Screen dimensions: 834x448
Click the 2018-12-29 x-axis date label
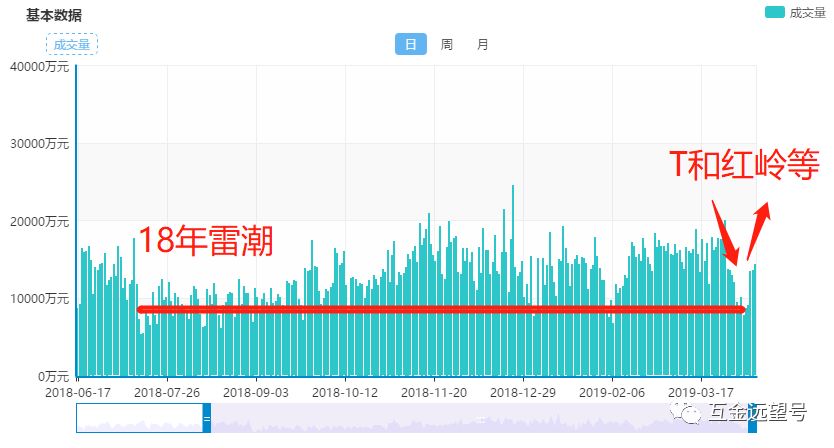pos(523,393)
